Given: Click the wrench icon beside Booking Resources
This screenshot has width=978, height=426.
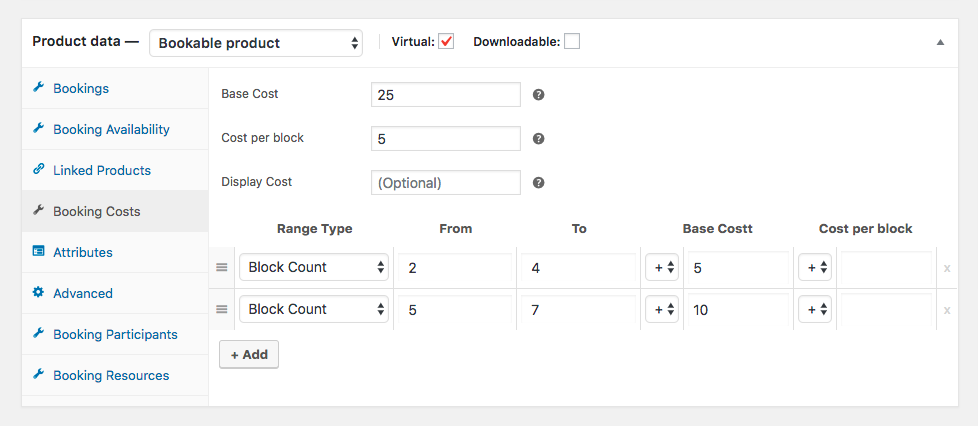Looking at the screenshot, I should 38,375.
